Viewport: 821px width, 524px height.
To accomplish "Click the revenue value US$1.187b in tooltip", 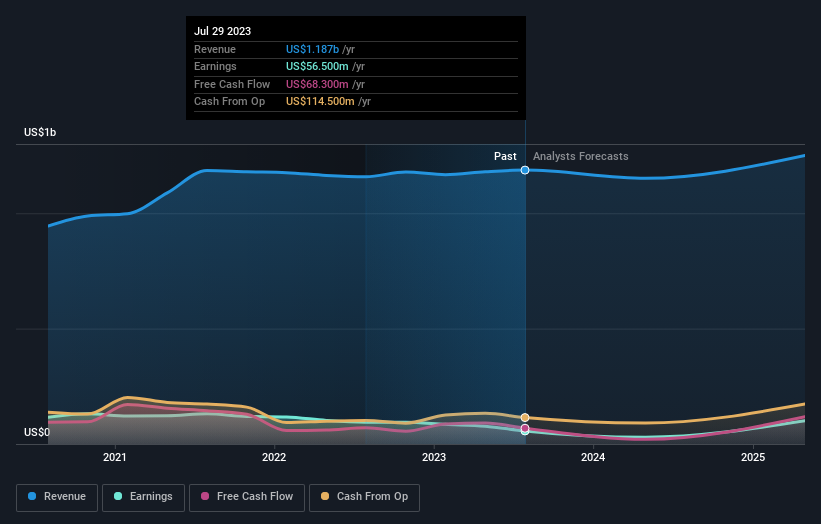I will pyautogui.click(x=312, y=49).
